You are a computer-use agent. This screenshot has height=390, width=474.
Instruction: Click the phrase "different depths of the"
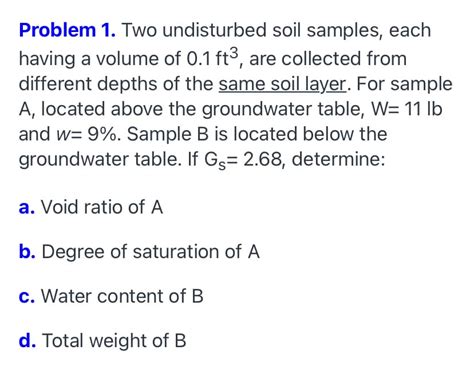tap(116, 85)
